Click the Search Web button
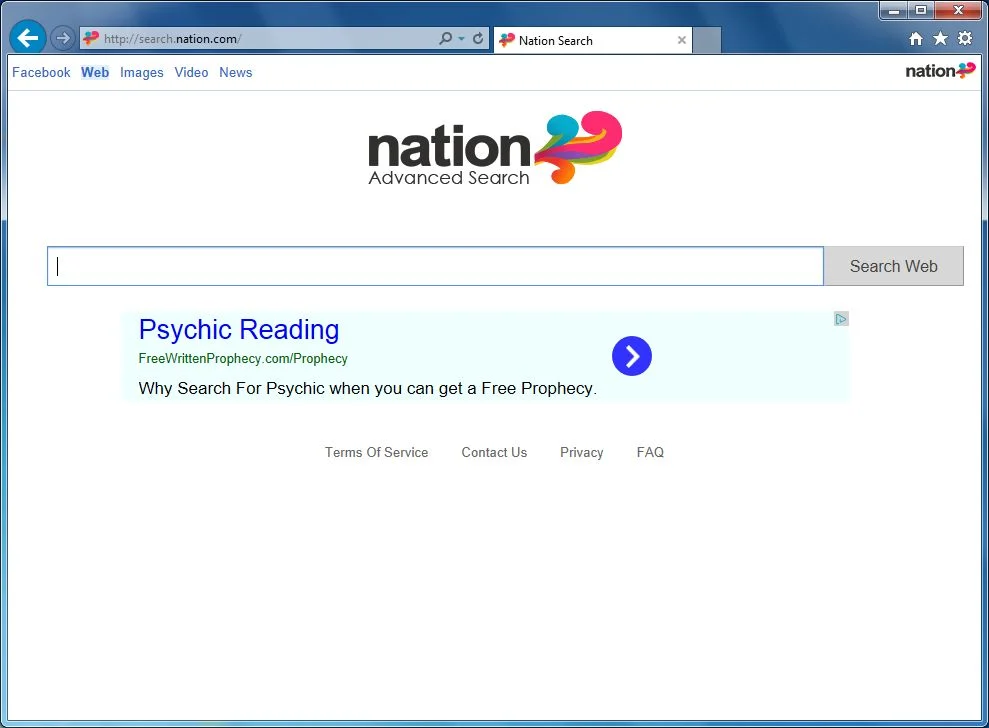Screen dimensions: 989x728 (894, 266)
